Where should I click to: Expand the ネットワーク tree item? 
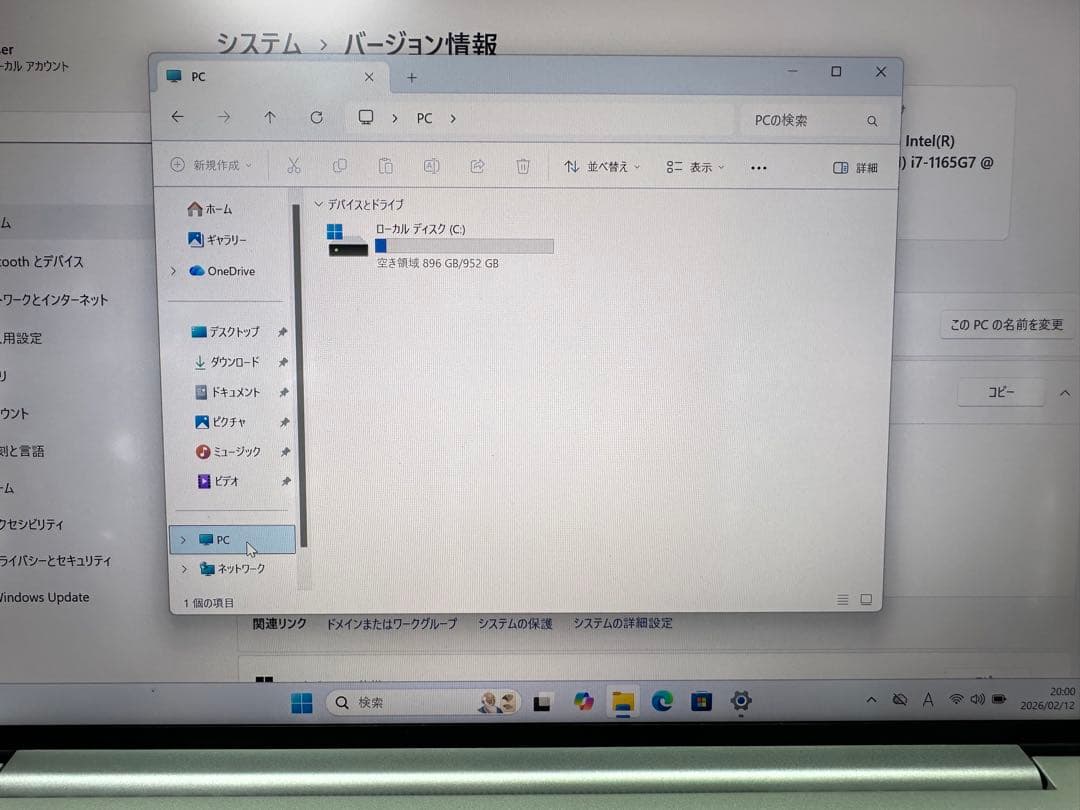pyautogui.click(x=183, y=568)
